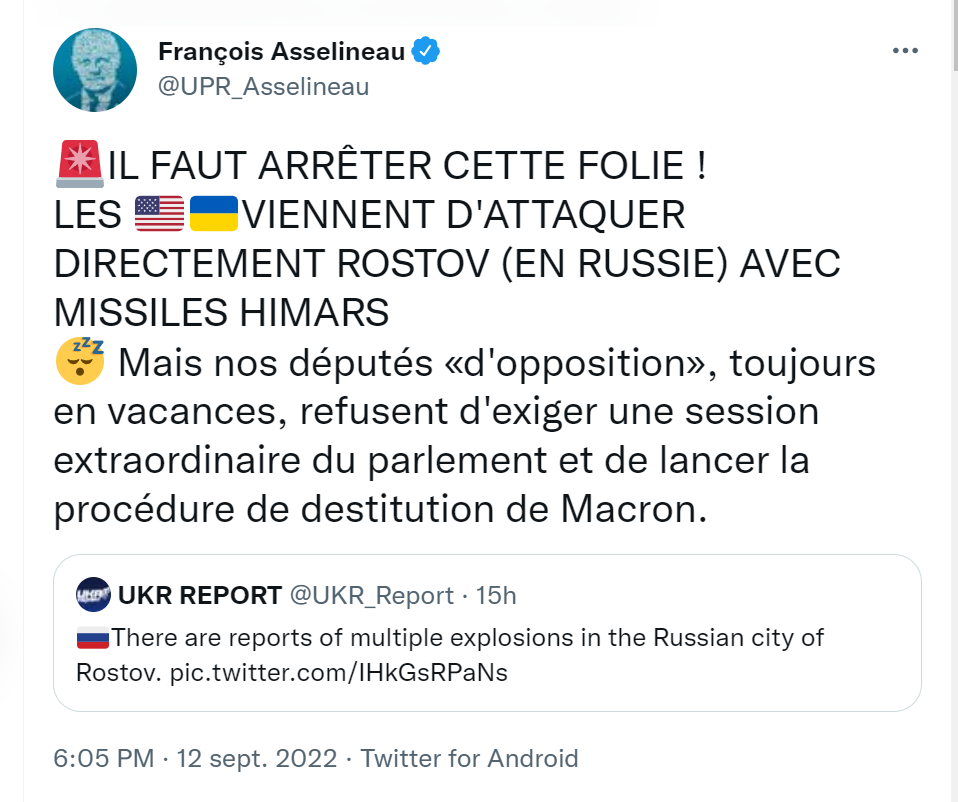The width and height of the screenshot is (958, 802).
Task: Click the quoted tweet's 15h timestamp
Action: pyautogui.click(x=496, y=596)
